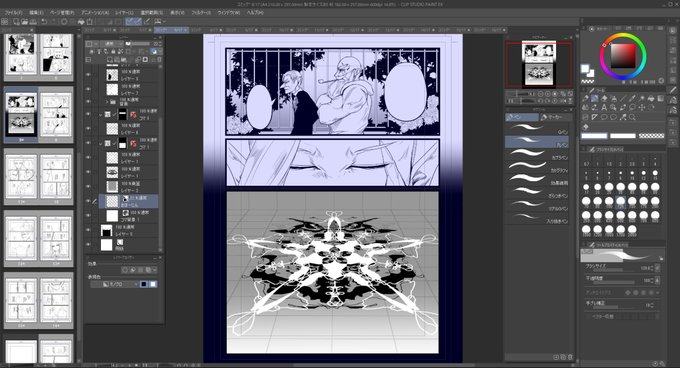The height and width of the screenshot is (368, 680).
Task: Toggle visibility of the selected highlighted layer
Action: click(88, 201)
